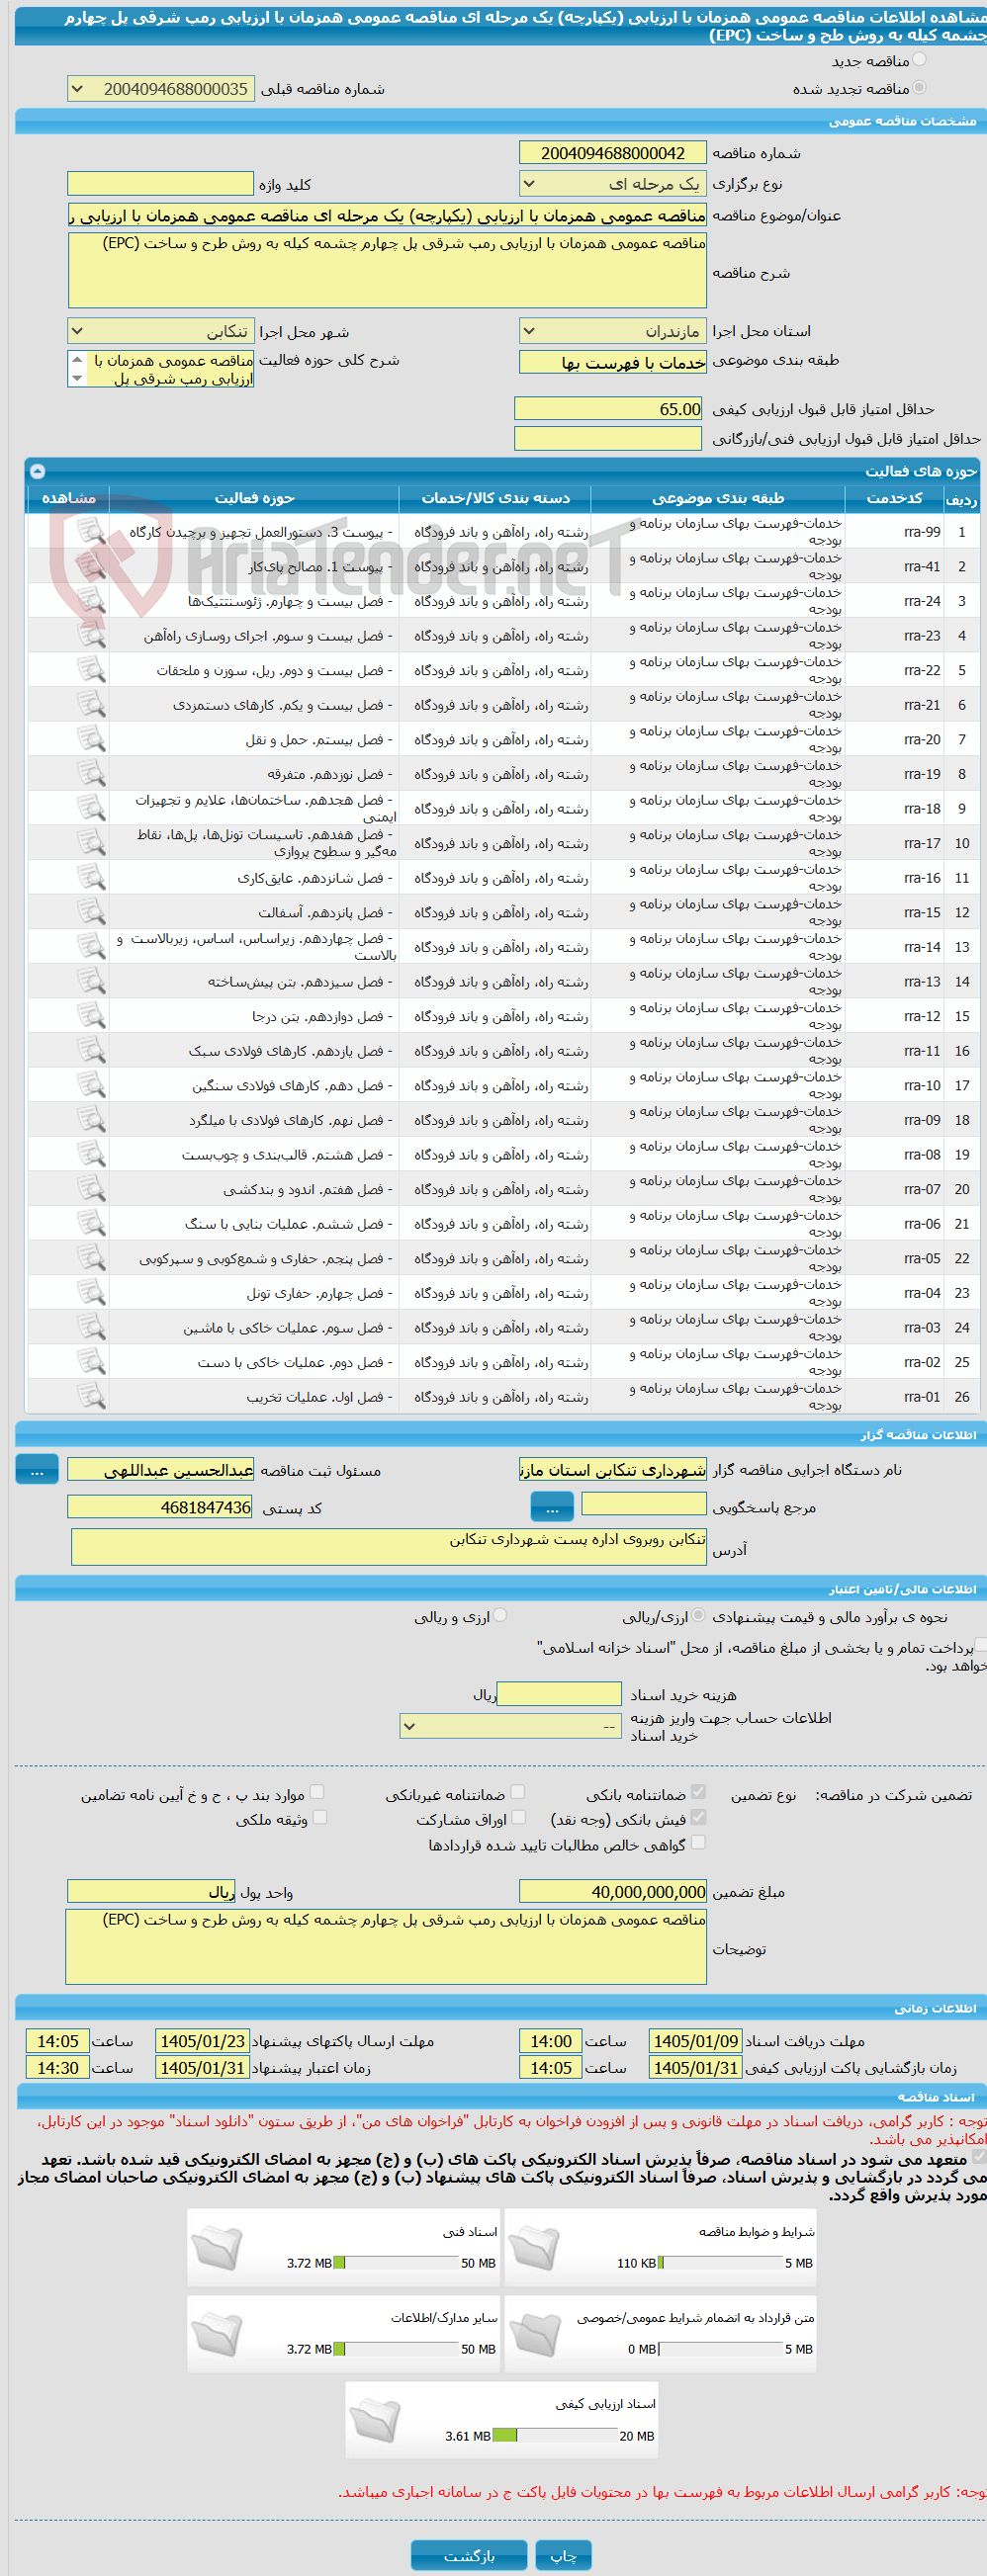Click the کلید واژه input field
The image size is (987, 2576).
point(160,184)
